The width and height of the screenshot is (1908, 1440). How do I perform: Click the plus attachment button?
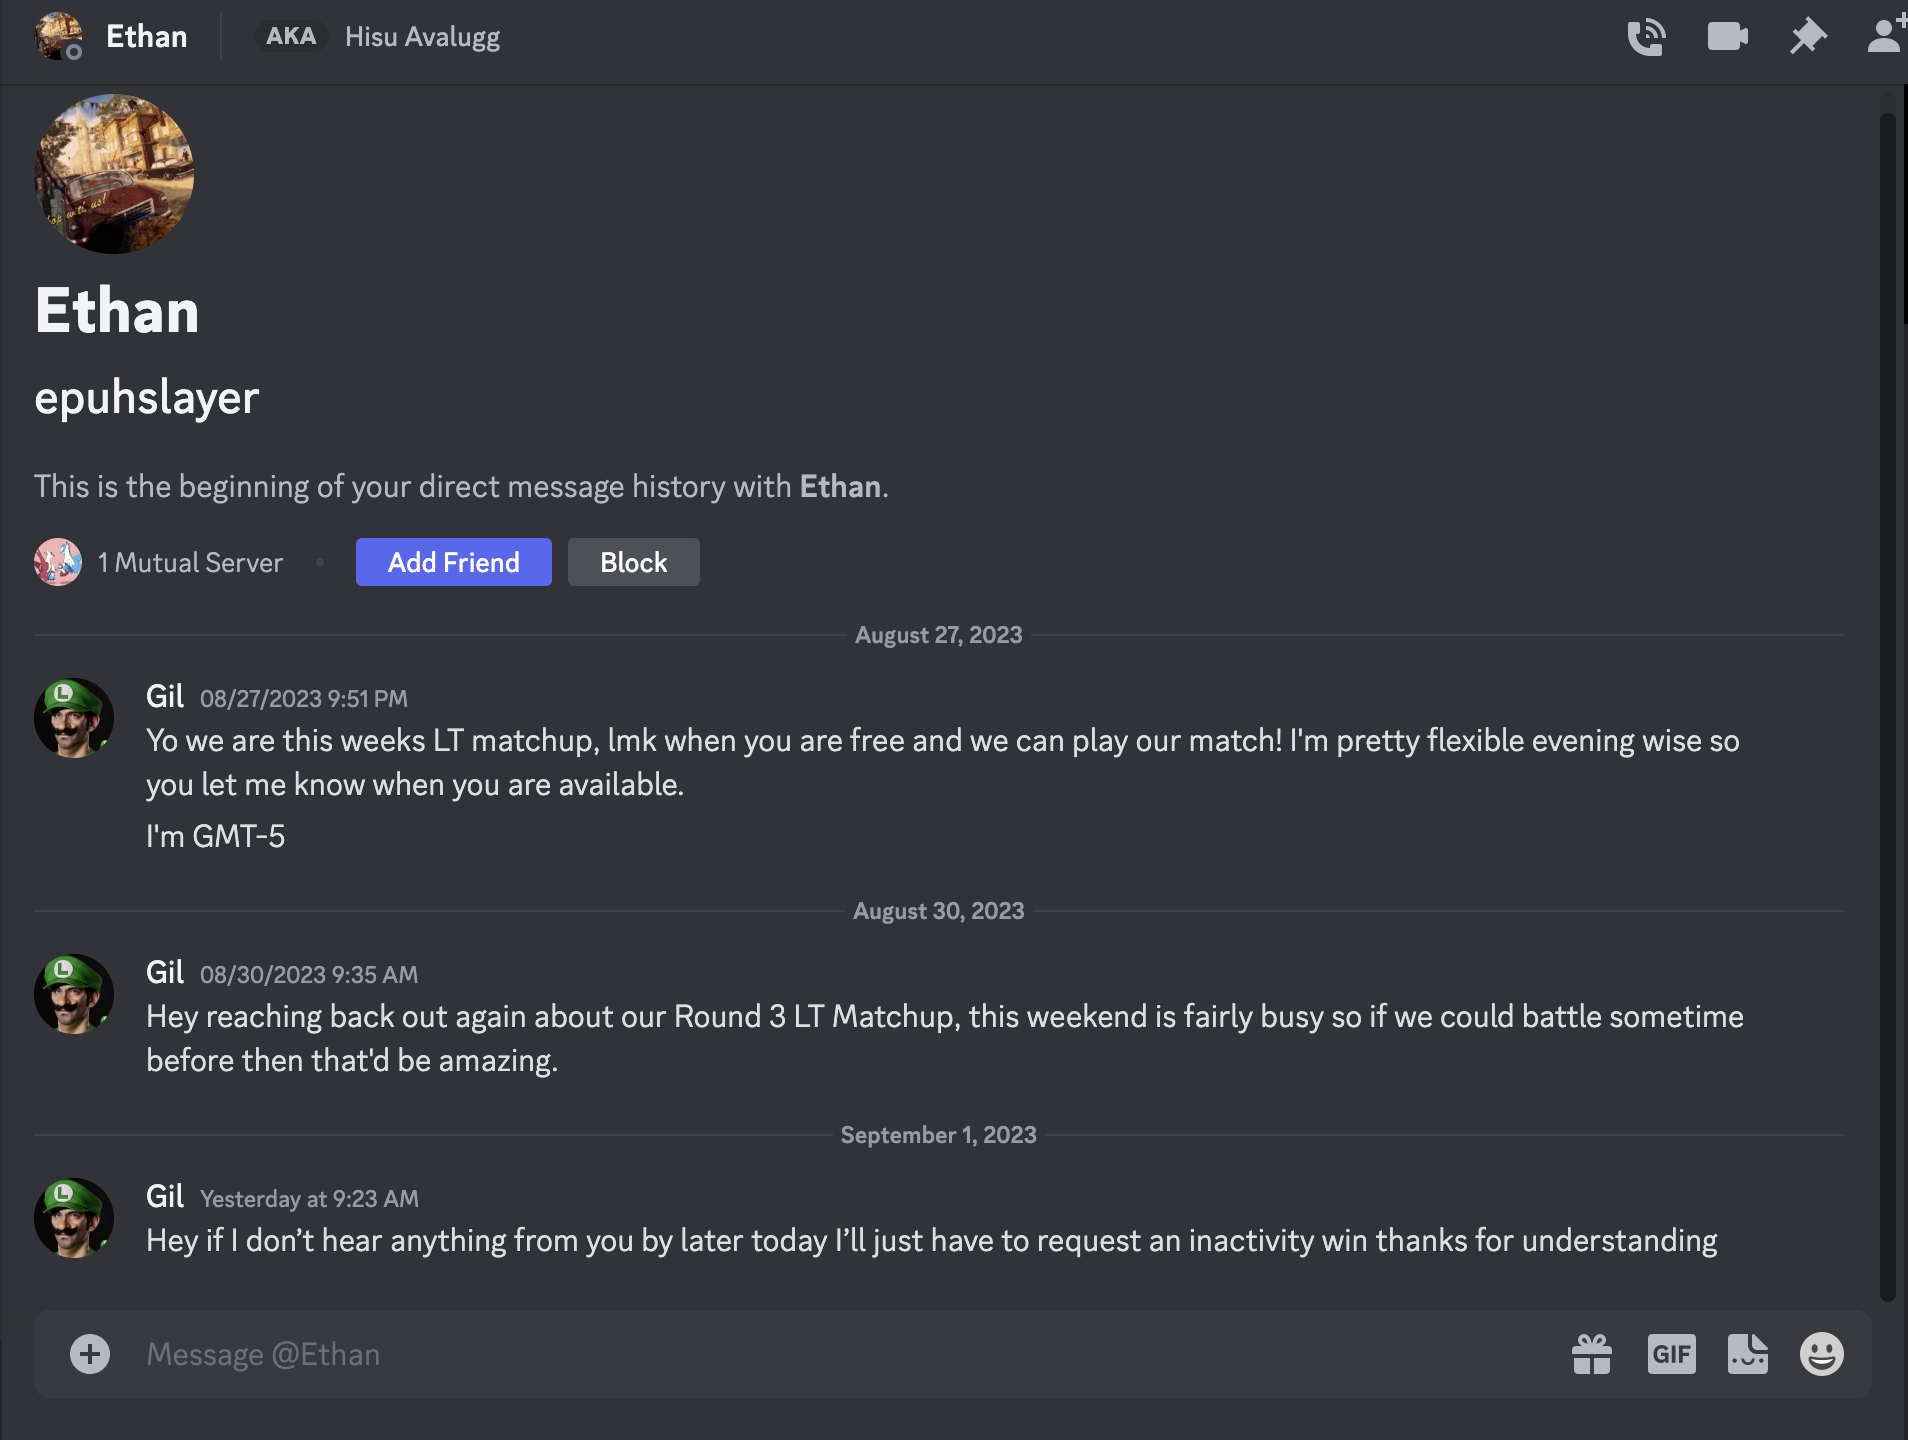click(90, 1354)
